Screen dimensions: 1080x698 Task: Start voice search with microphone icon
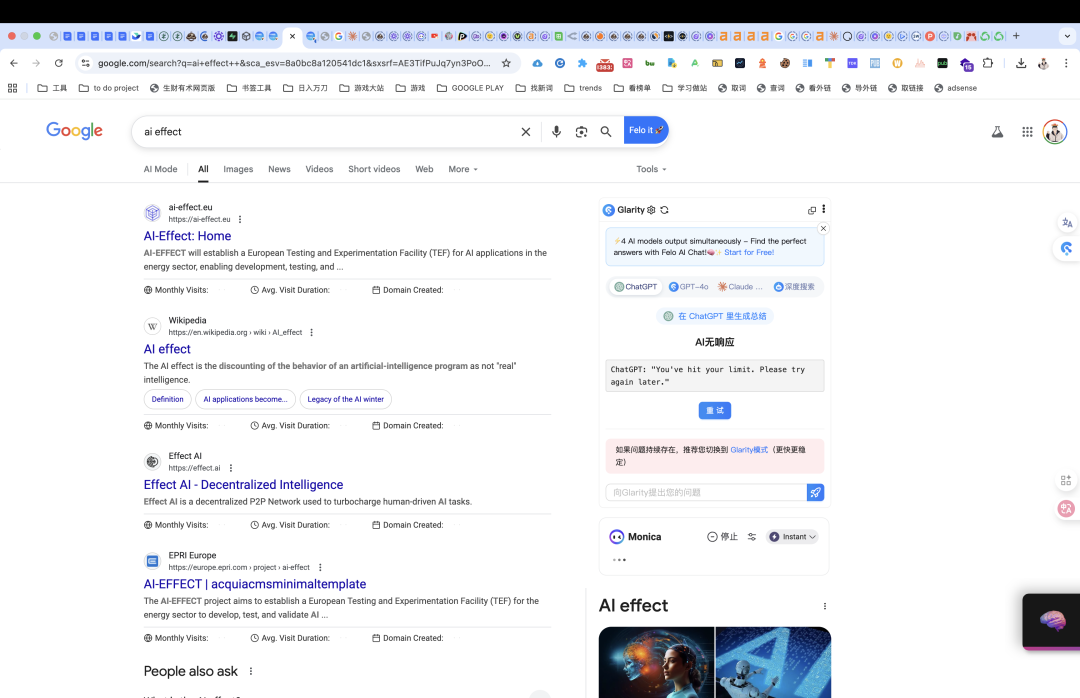pos(557,132)
